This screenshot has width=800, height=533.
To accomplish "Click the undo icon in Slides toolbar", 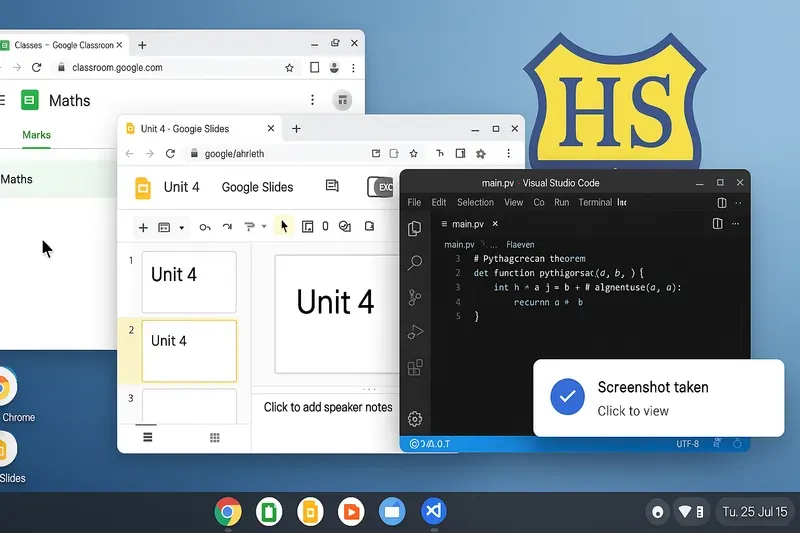I will click(205, 227).
